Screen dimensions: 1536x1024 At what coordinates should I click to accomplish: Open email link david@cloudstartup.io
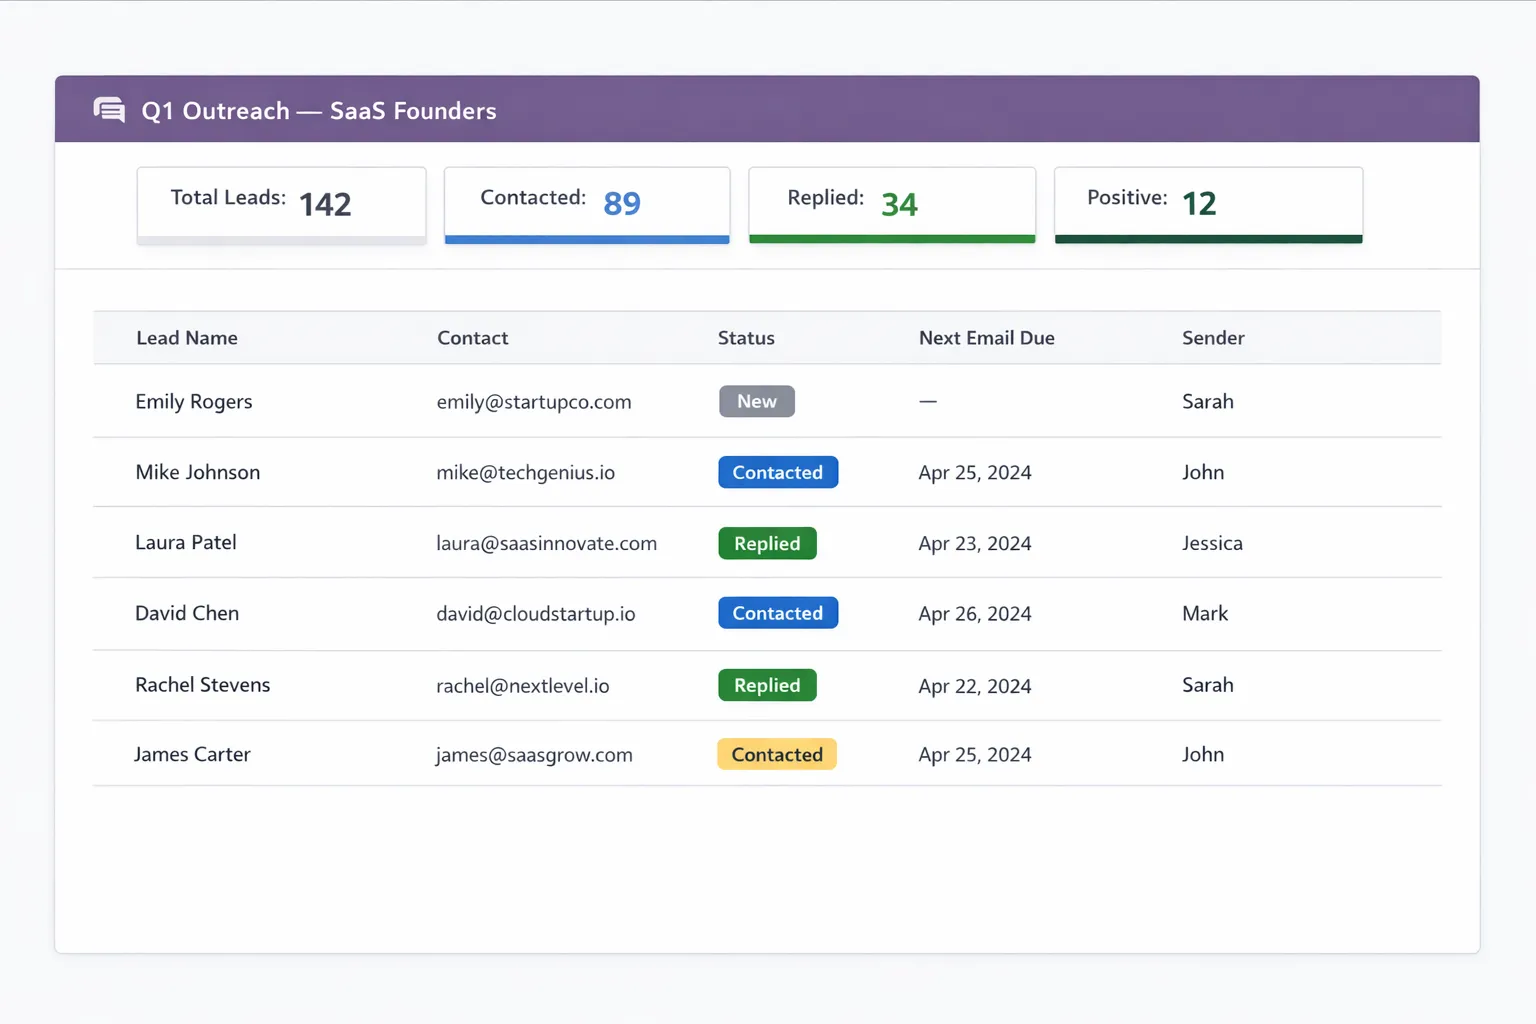tap(536, 614)
